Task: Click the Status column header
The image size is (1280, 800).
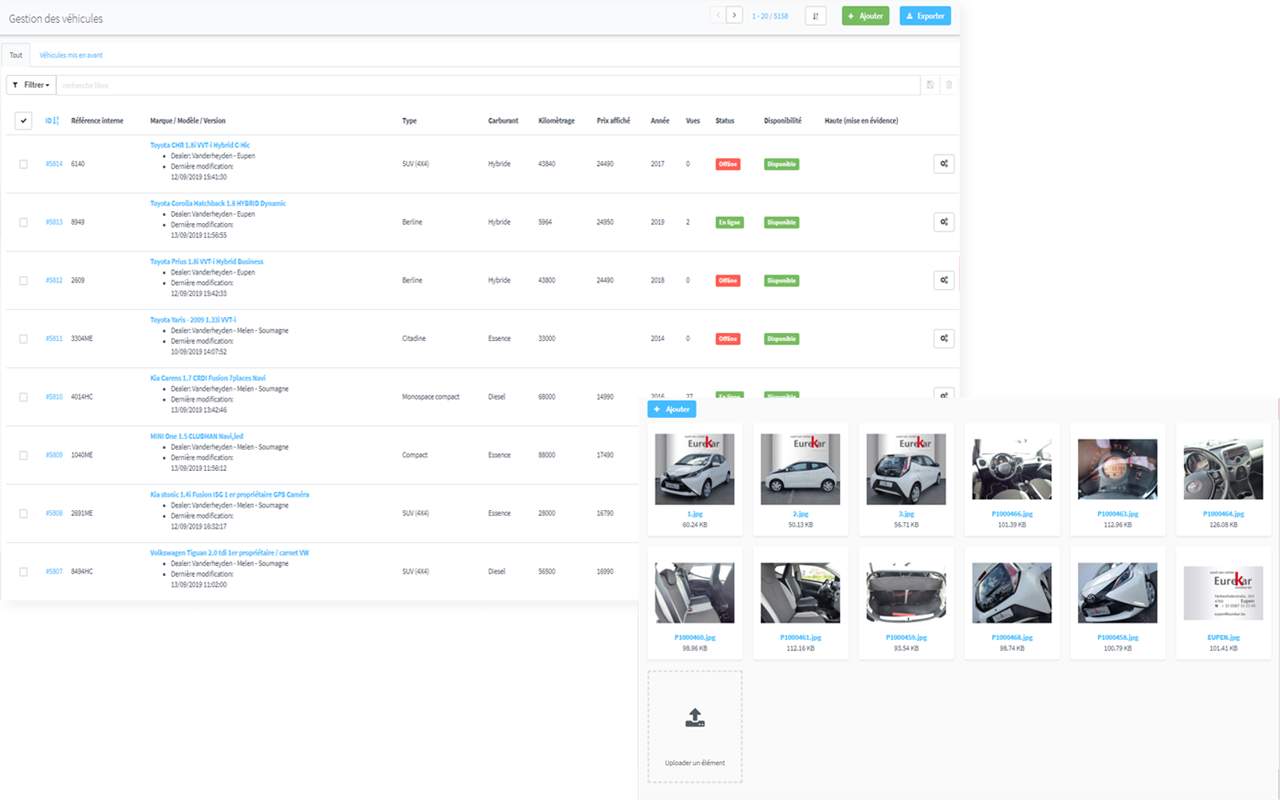Action: tap(725, 121)
